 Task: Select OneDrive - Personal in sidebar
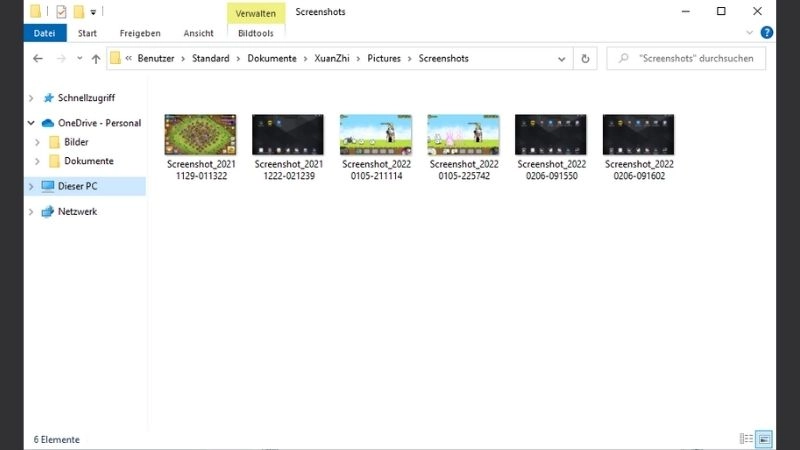click(99, 123)
